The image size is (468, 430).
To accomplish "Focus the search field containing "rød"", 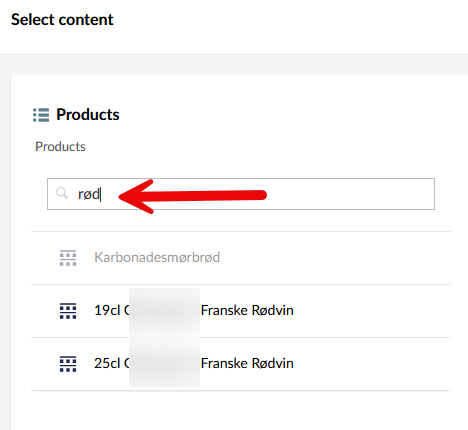I will point(241,194).
